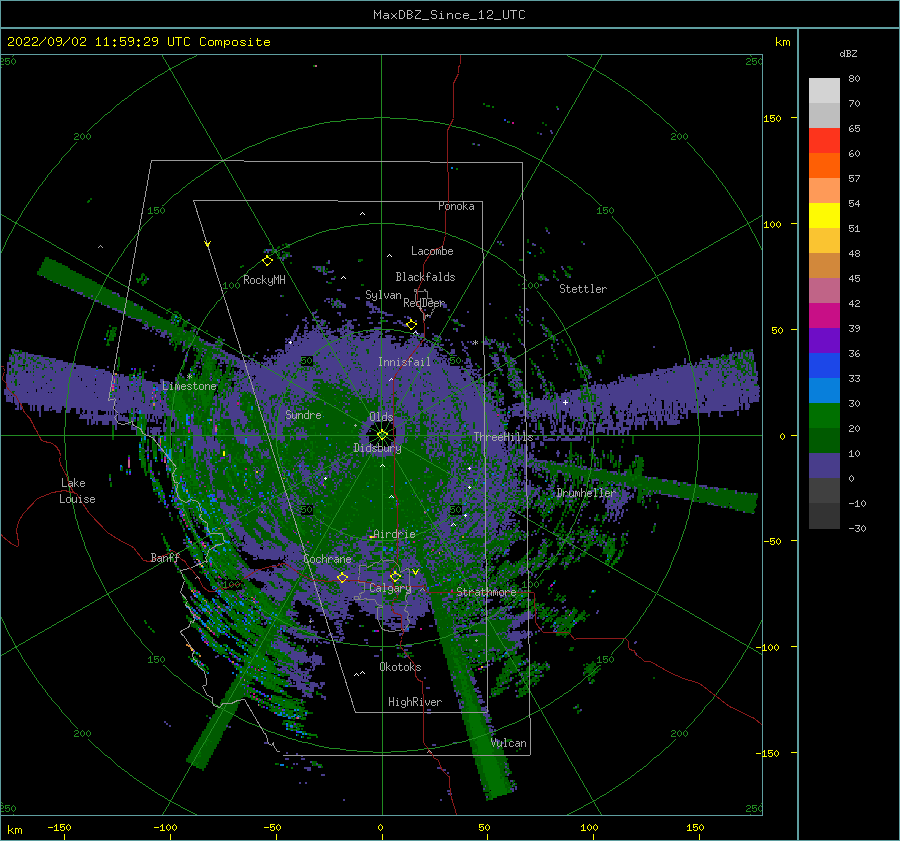The height and width of the screenshot is (841, 900).
Task: Click the Airdrie city label
Action: (394, 534)
